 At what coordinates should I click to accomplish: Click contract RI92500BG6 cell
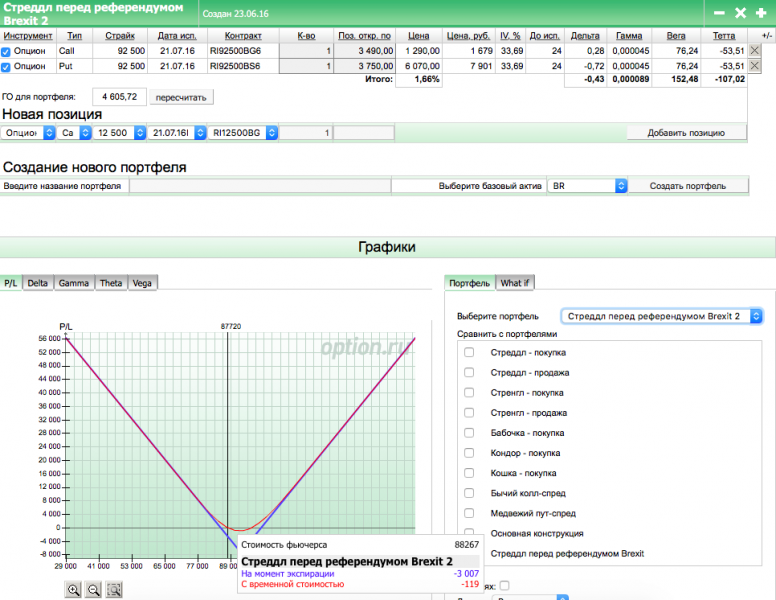[243, 50]
